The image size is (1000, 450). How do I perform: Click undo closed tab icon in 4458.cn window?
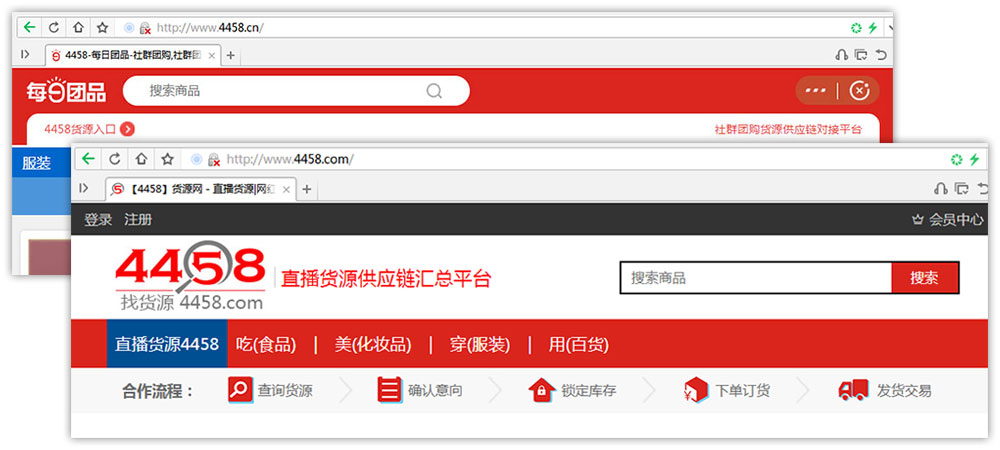(881, 55)
